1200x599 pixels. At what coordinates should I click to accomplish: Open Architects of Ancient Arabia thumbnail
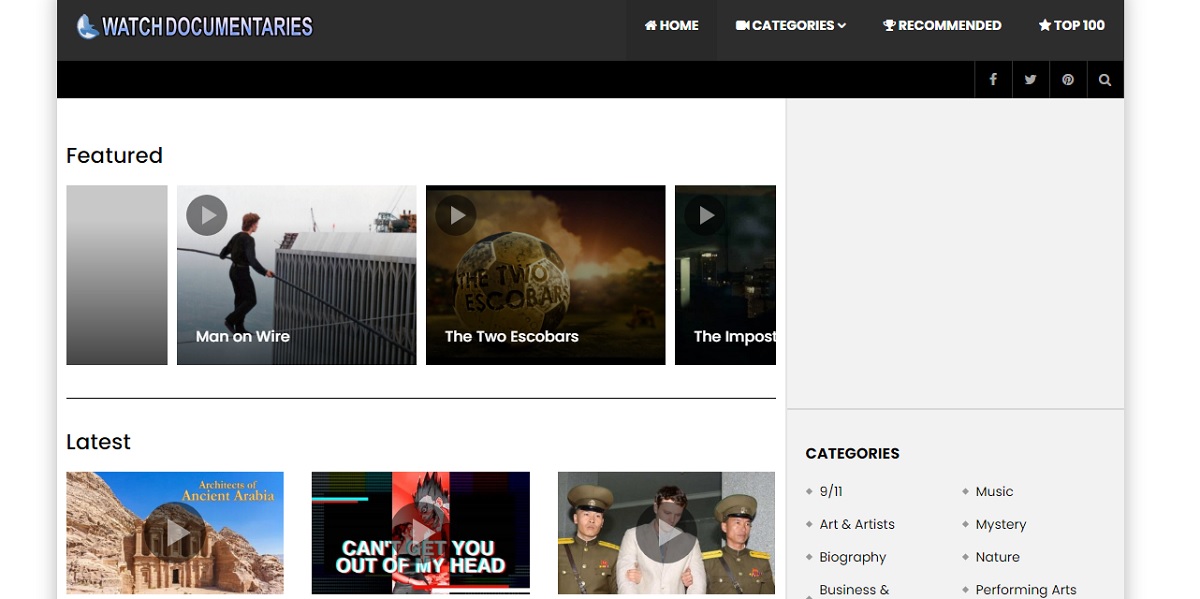coord(175,533)
